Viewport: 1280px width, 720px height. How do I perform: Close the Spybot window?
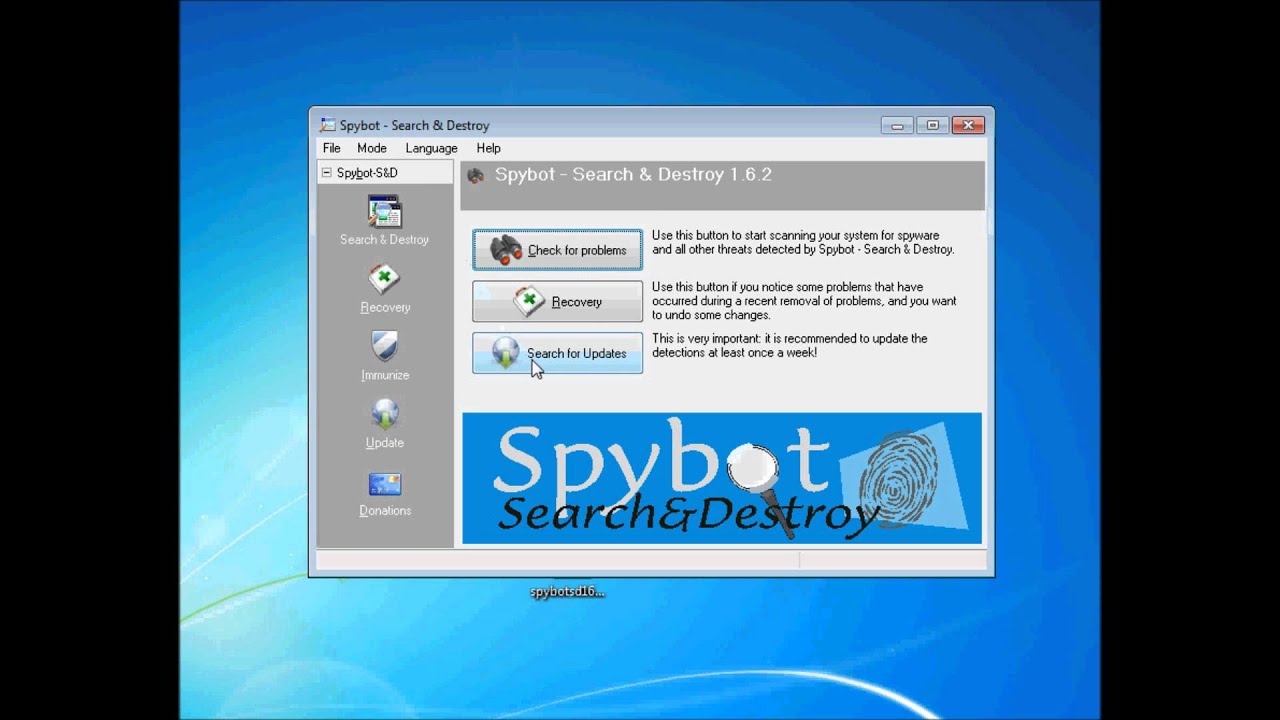coord(968,125)
